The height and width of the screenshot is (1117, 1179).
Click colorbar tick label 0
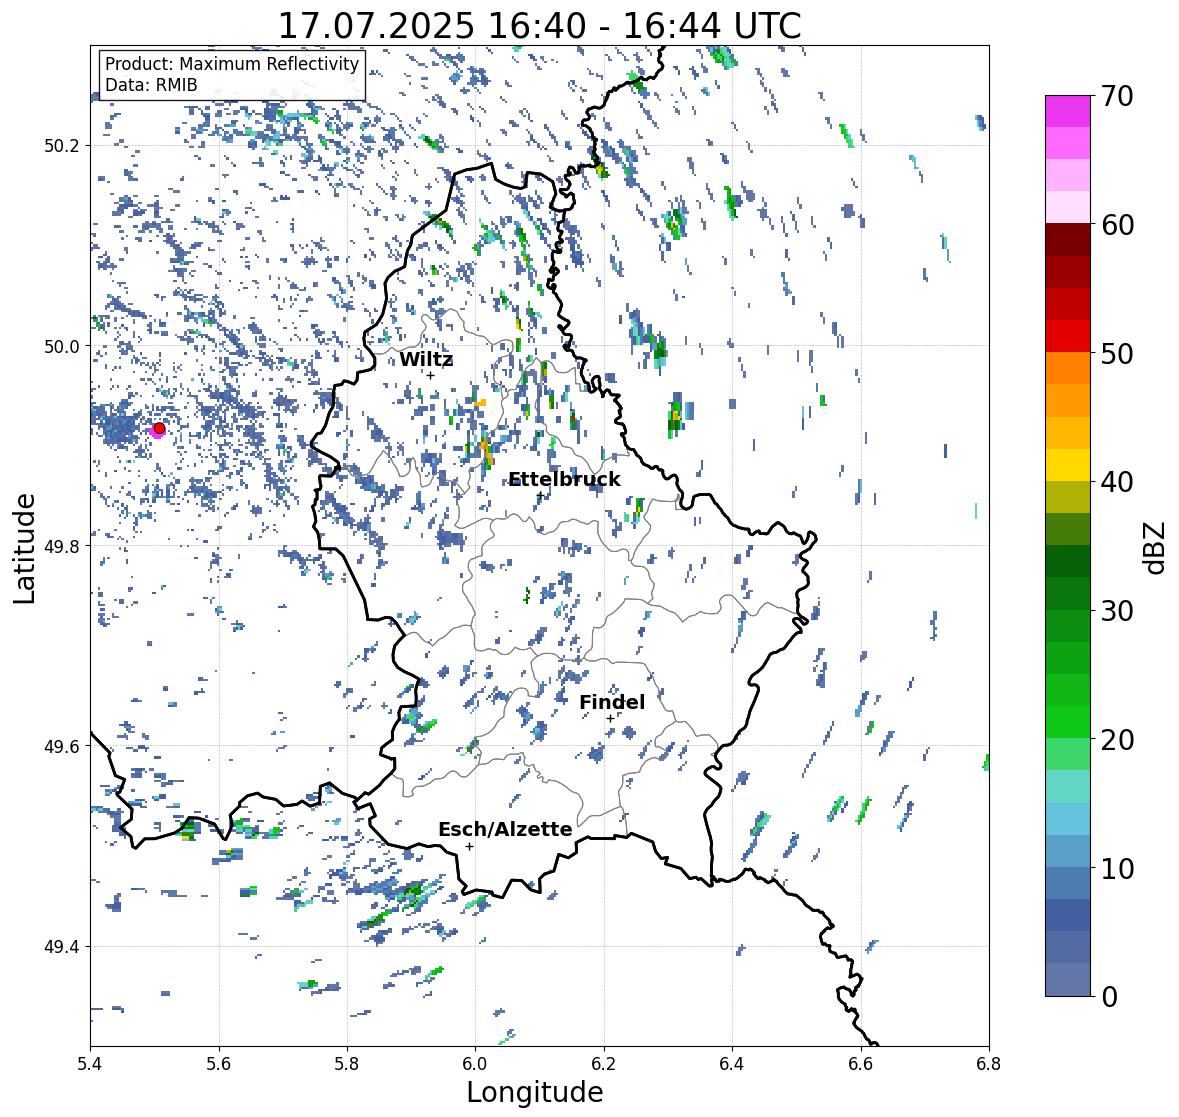(1110, 997)
